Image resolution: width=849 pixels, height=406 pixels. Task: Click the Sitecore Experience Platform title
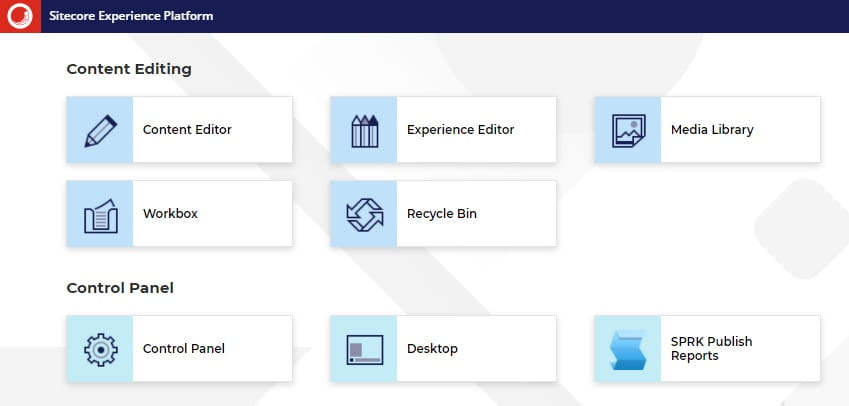(x=131, y=16)
